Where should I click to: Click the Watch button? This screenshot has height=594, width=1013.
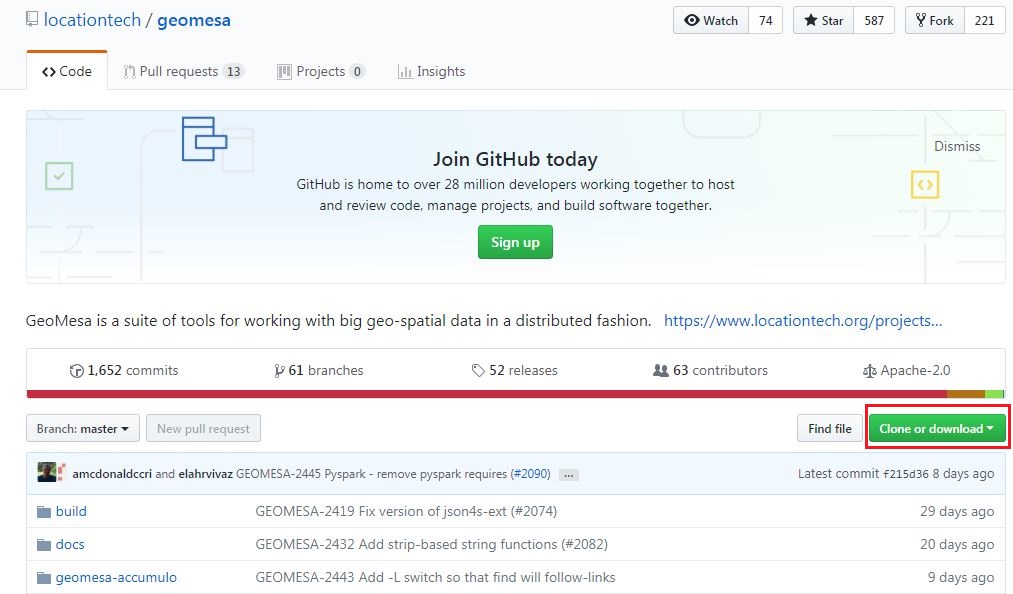[x=711, y=20]
